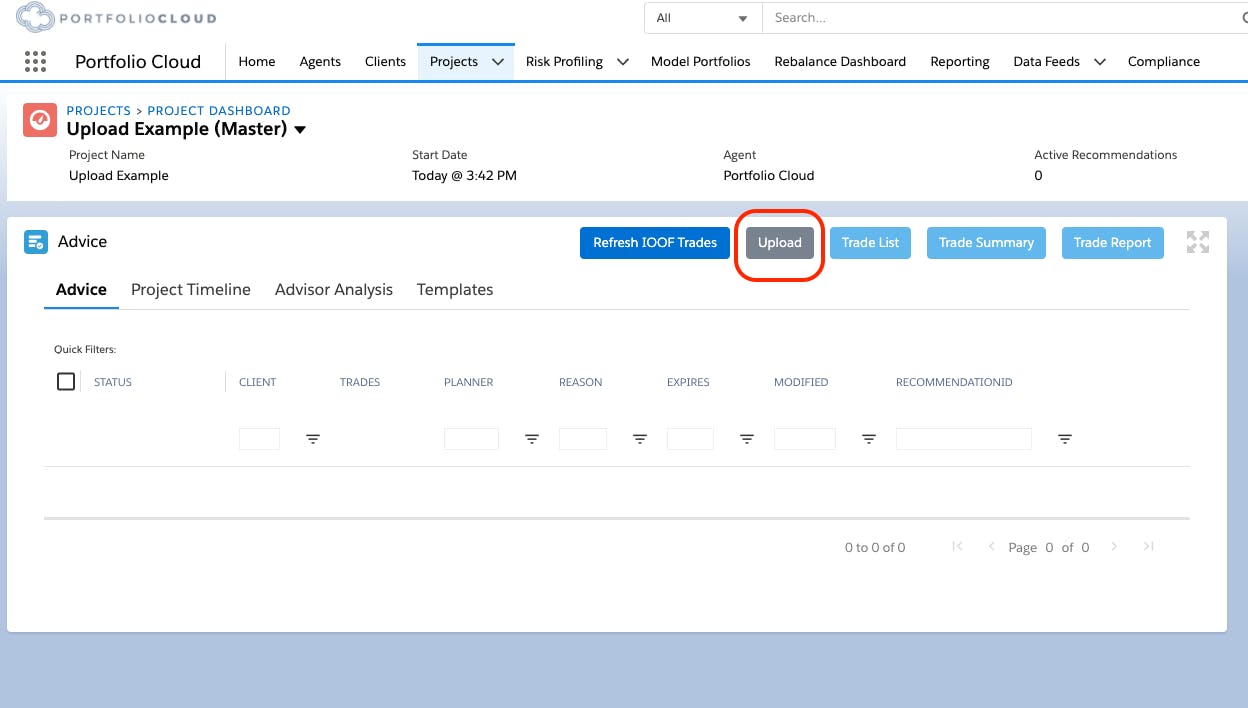Click the Upload button

pyautogui.click(x=780, y=242)
